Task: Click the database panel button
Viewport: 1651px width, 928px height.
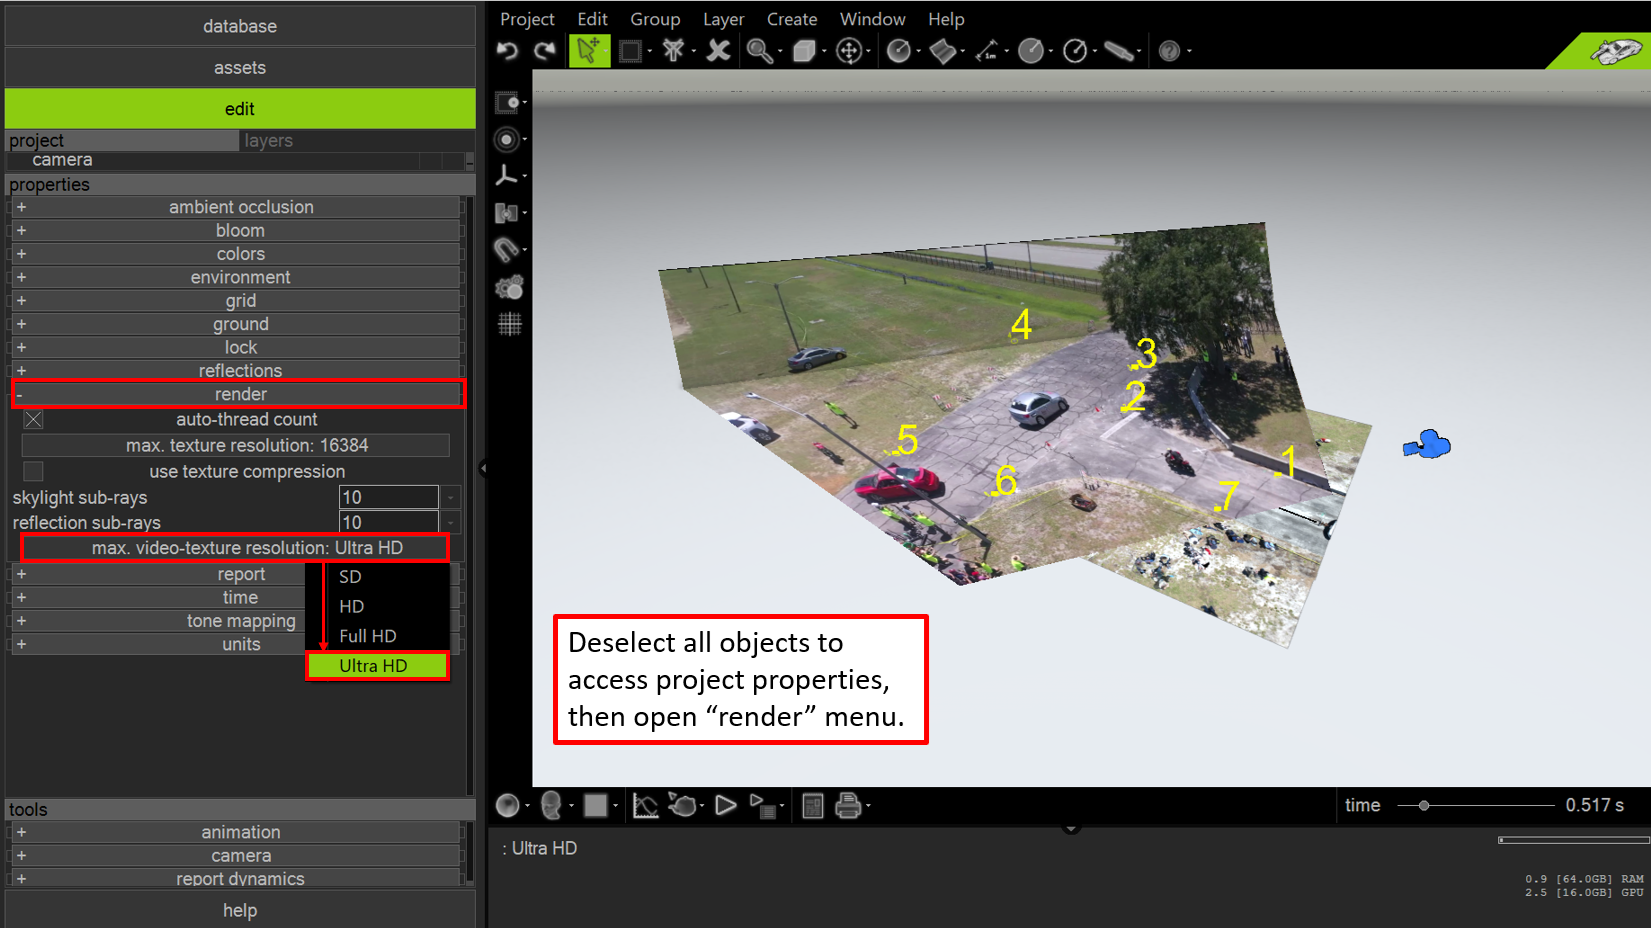Action: click(240, 26)
